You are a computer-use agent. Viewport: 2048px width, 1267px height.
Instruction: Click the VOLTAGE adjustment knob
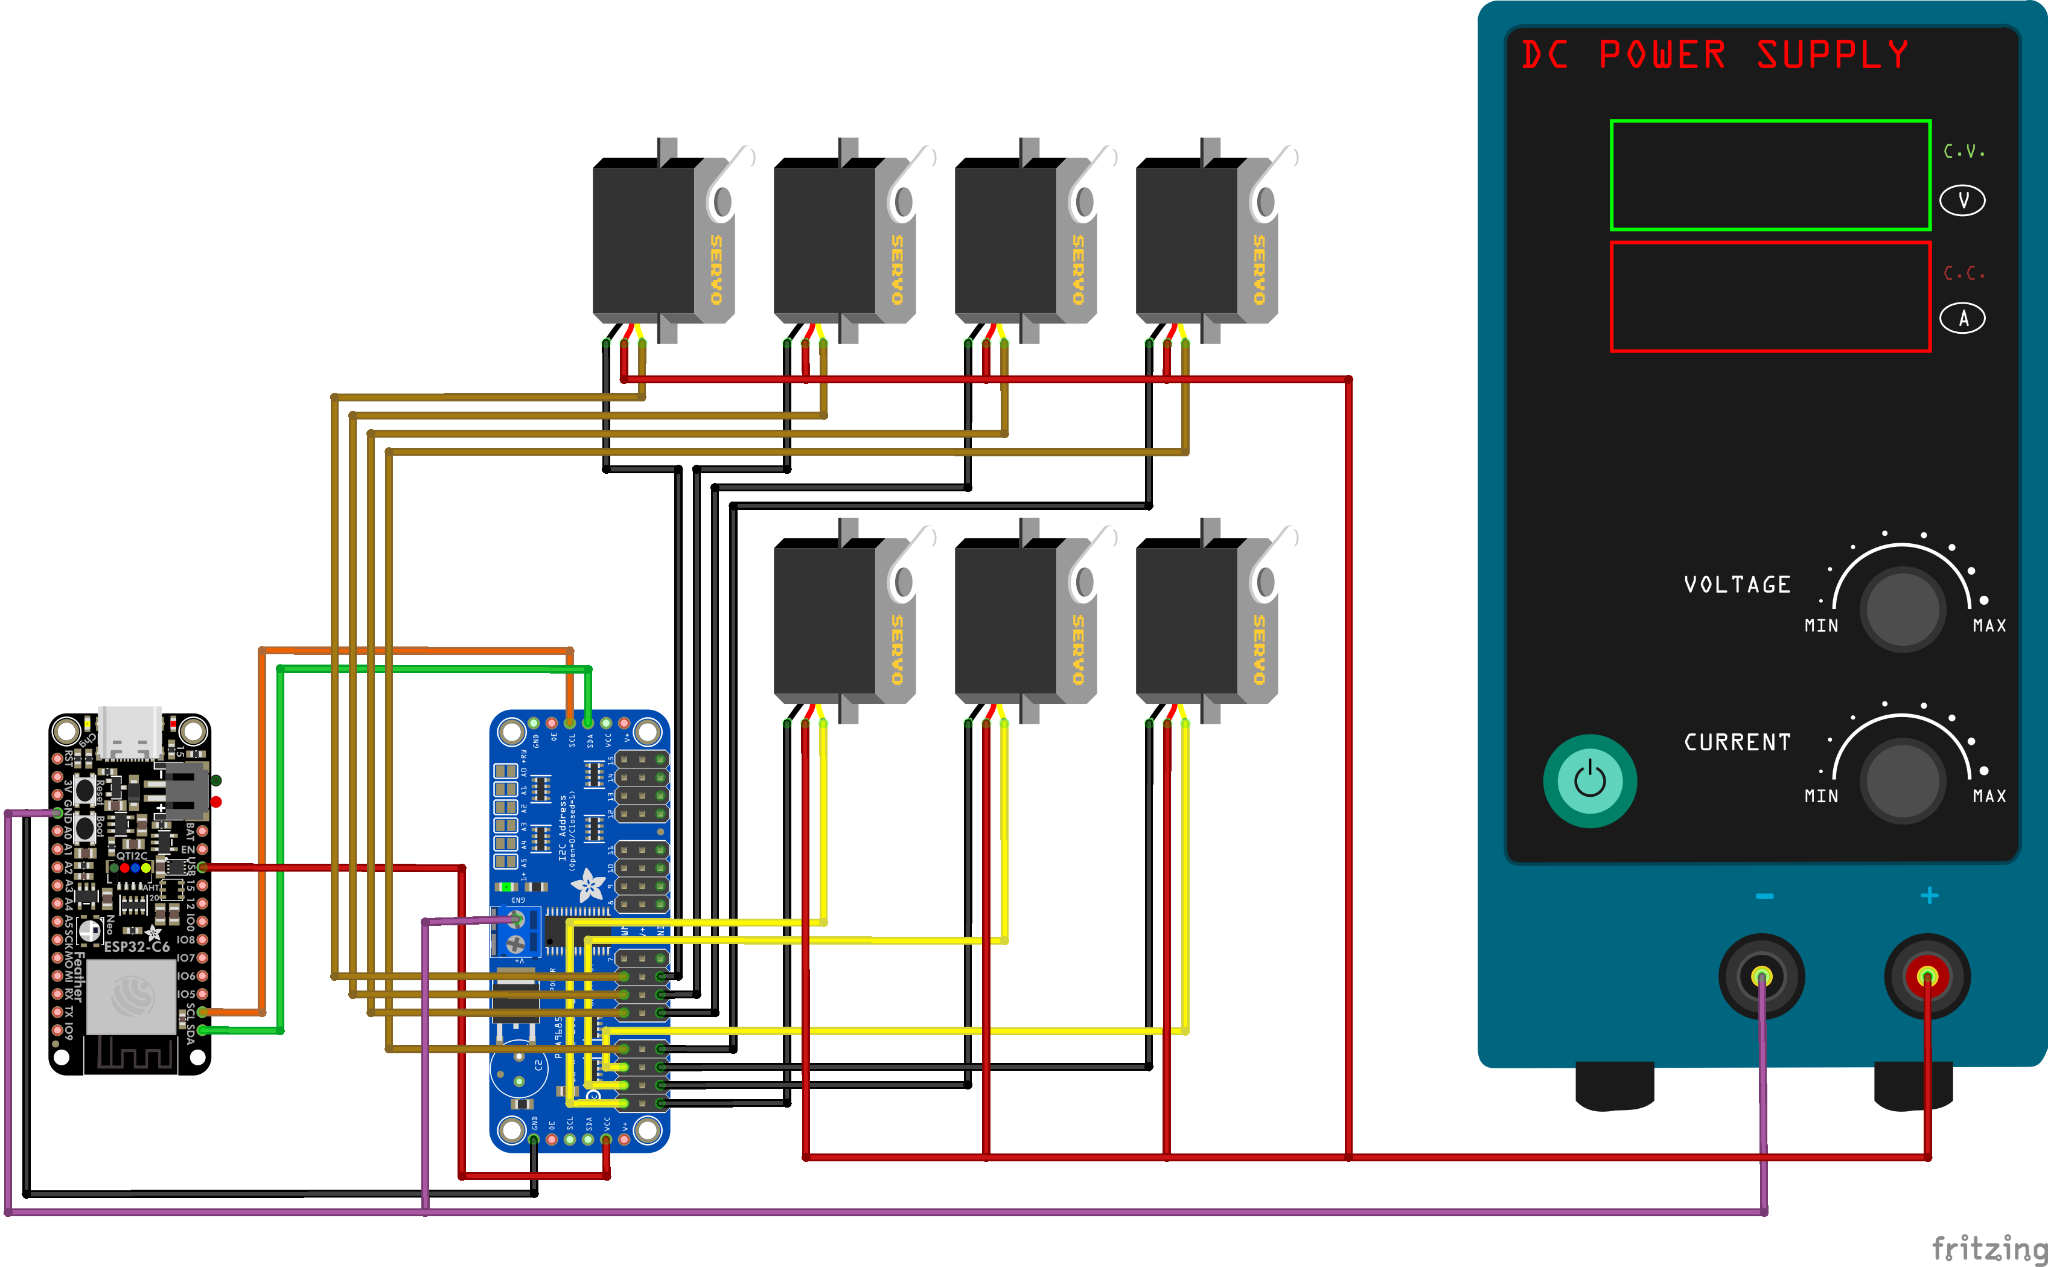1902,609
